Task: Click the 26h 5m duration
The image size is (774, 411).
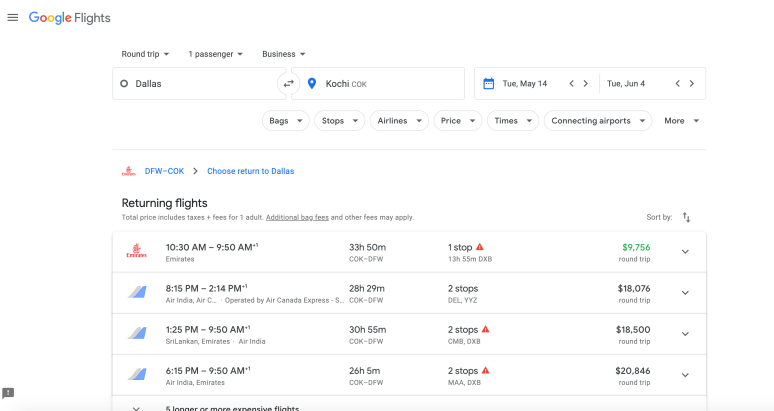Action: click(364, 371)
